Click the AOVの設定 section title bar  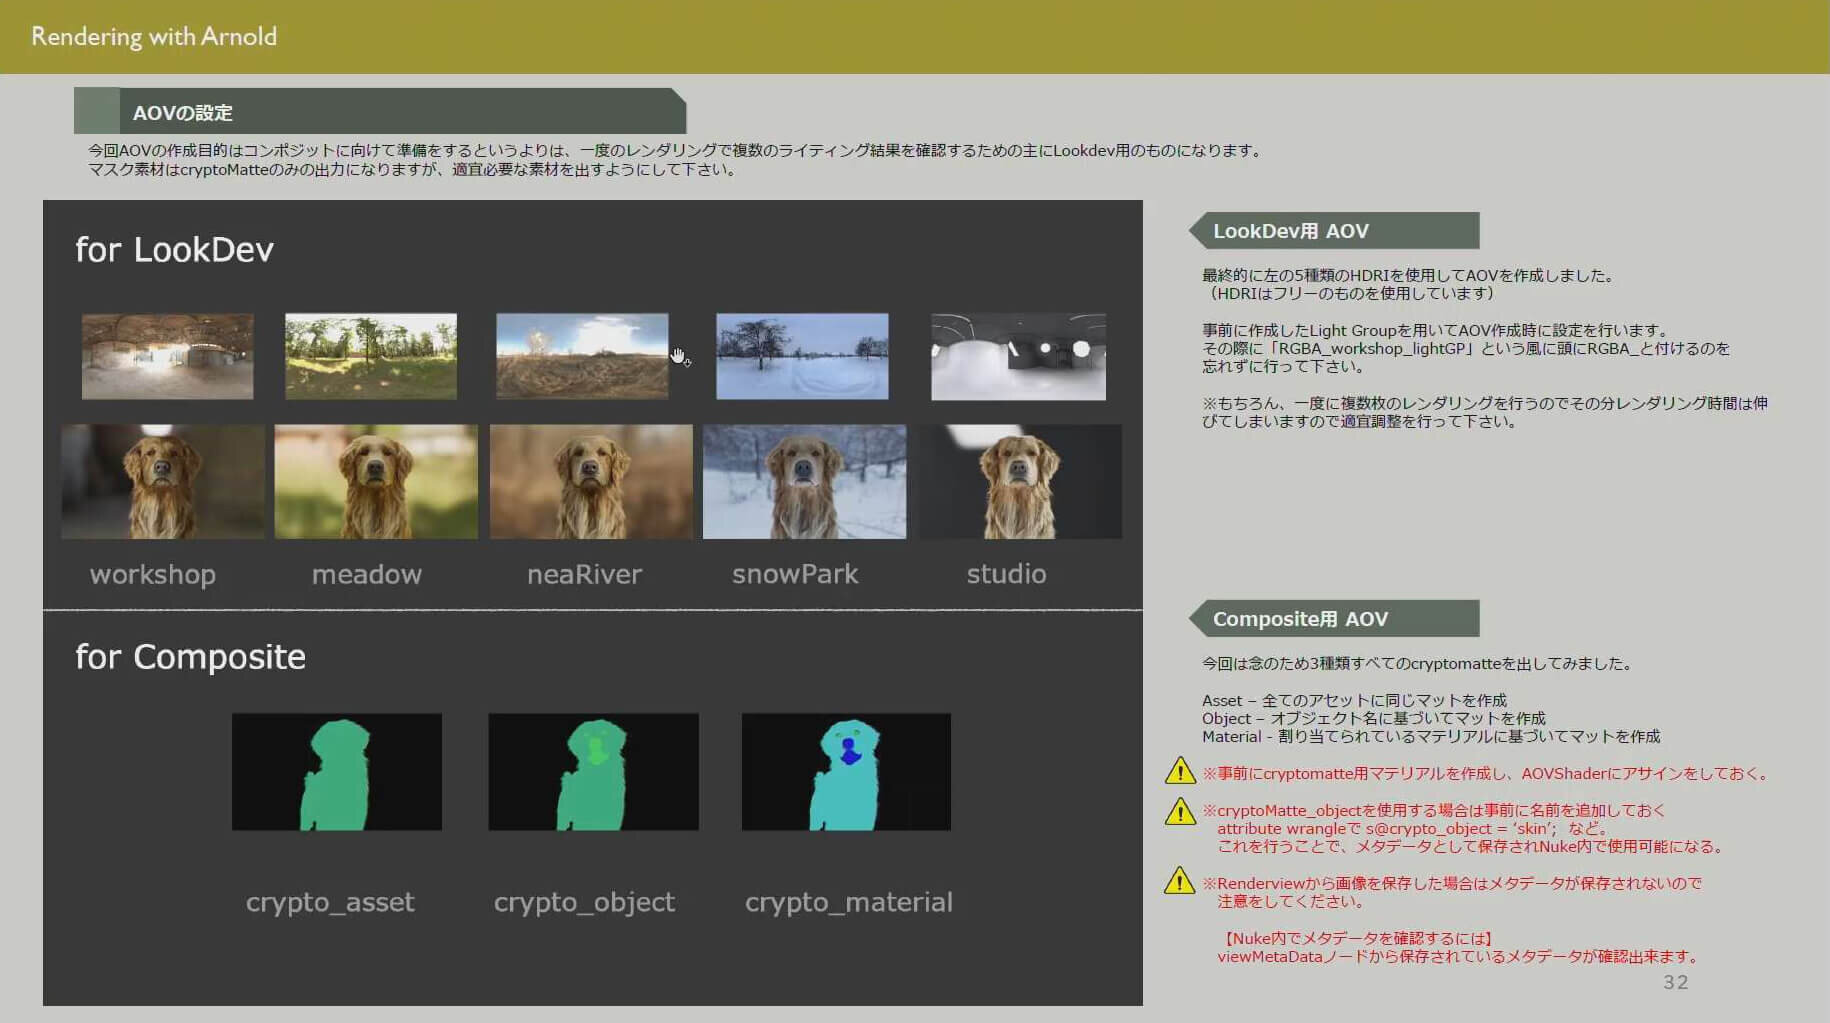[x=380, y=112]
